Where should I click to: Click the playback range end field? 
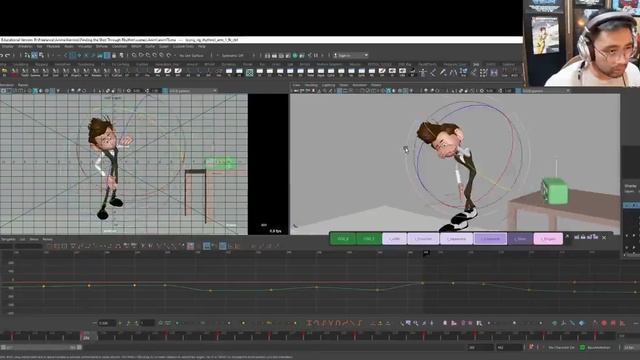[509, 347]
